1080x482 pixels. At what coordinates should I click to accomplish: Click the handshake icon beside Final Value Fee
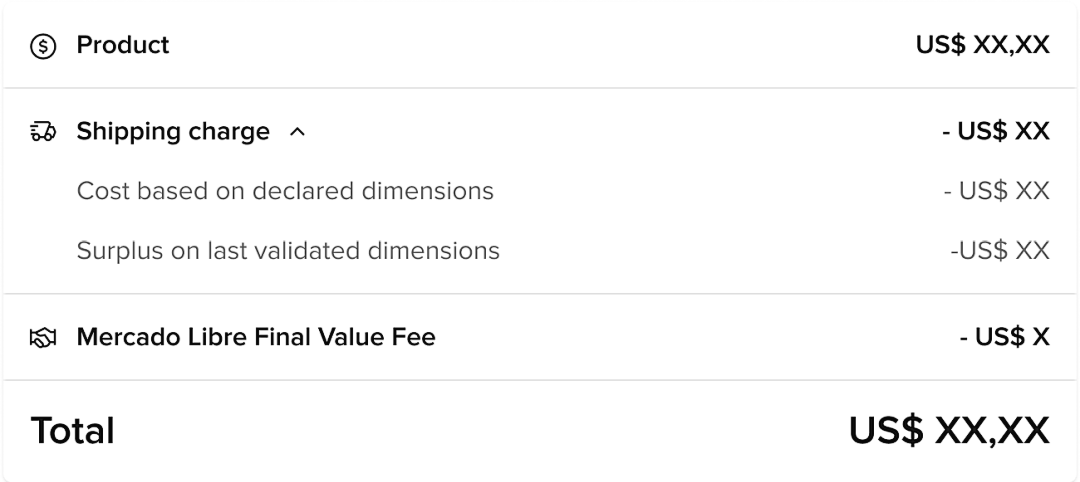pos(43,338)
